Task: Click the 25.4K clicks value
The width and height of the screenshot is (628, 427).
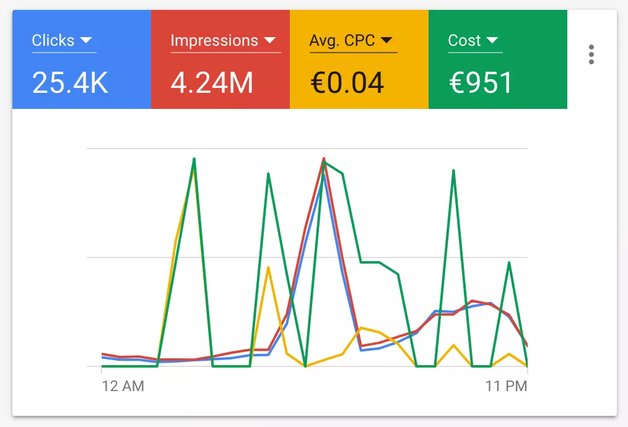Action: pos(68,82)
